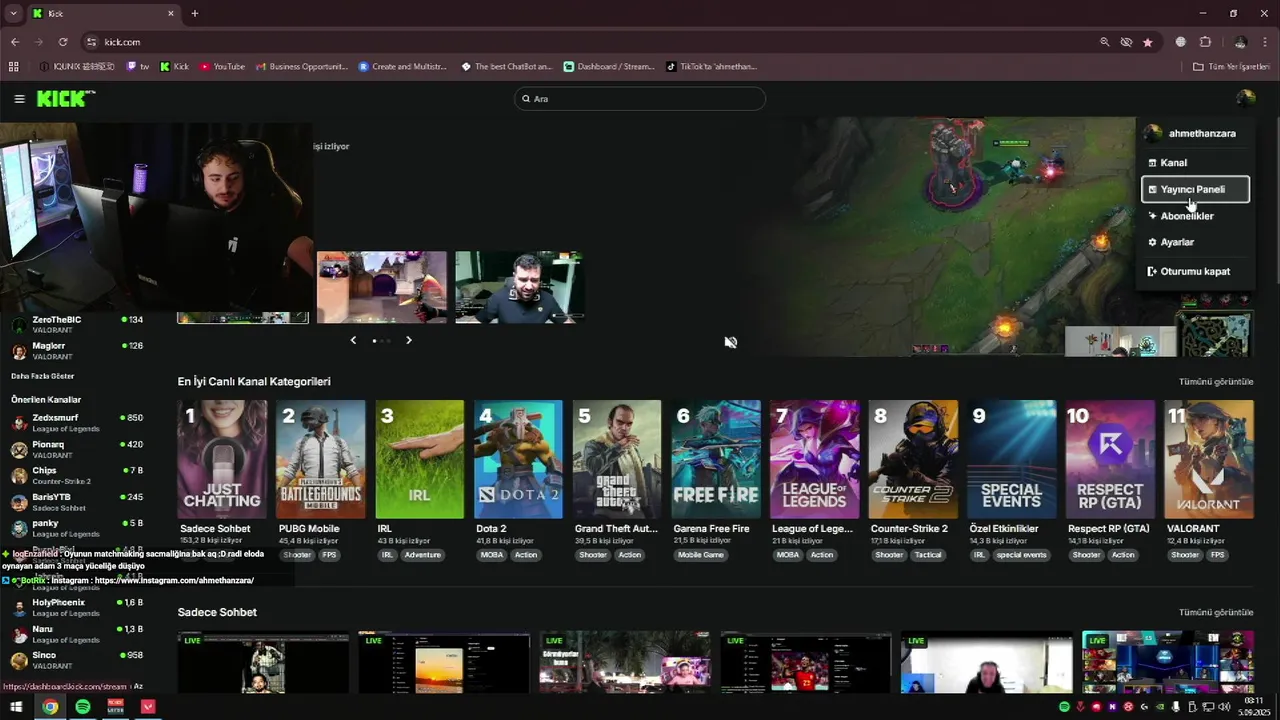The width and height of the screenshot is (1280, 720).
Task: Click the Ara search field on Kick
Action: coord(640,99)
